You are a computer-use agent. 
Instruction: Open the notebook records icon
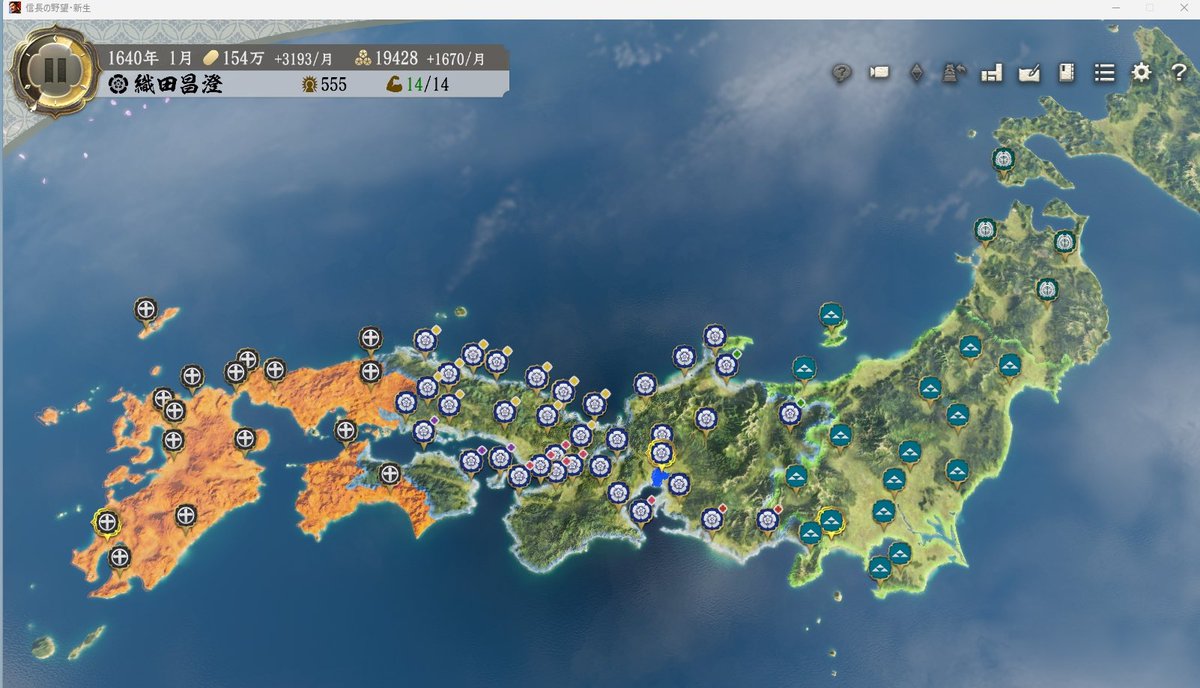[1066, 73]
